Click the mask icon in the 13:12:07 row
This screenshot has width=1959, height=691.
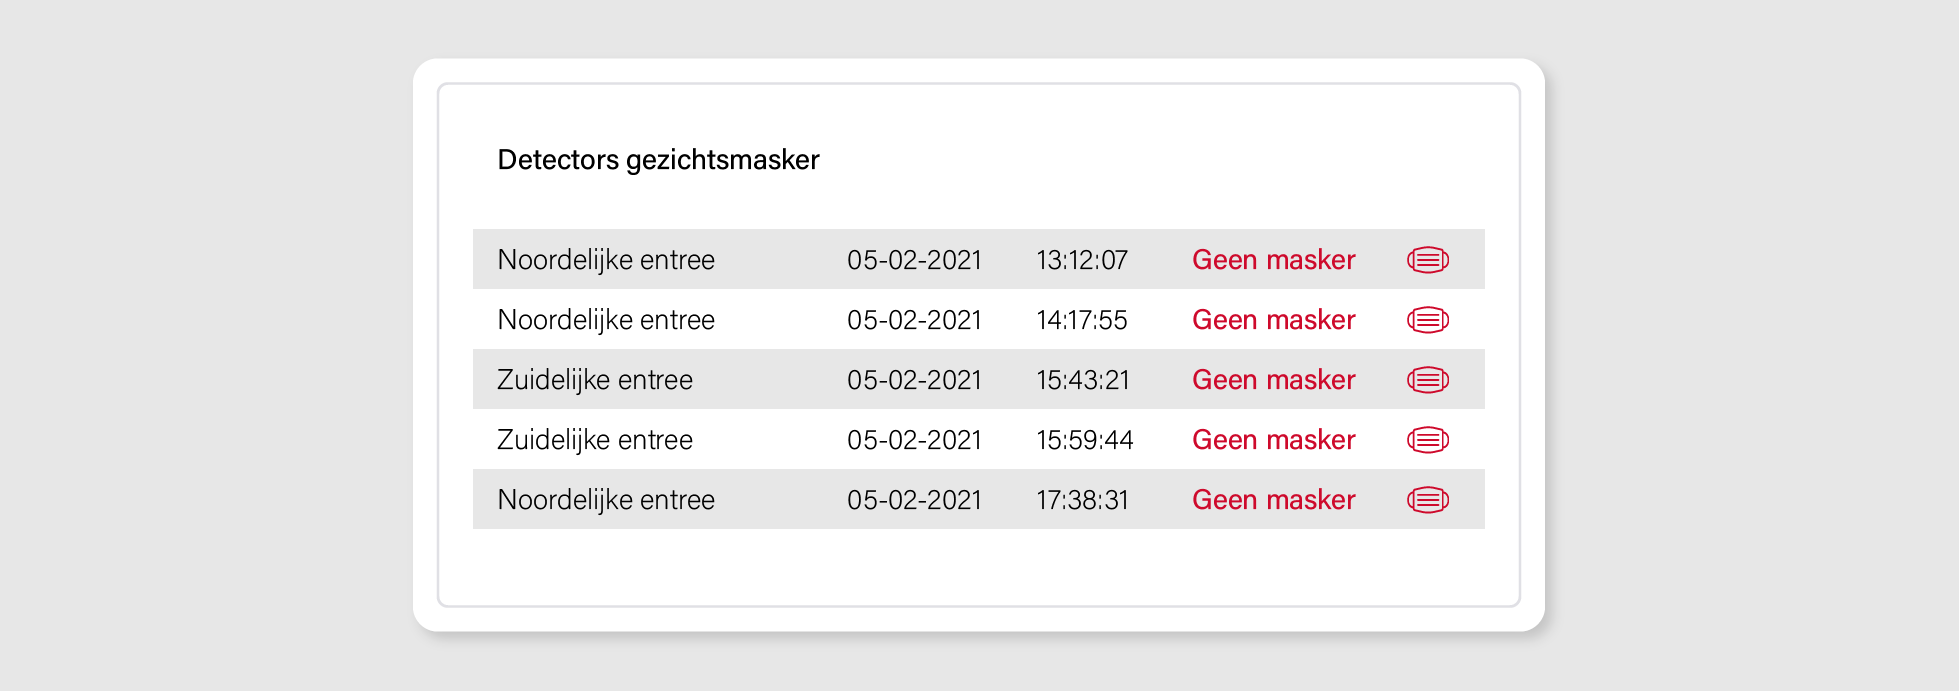pos(1428,260)
